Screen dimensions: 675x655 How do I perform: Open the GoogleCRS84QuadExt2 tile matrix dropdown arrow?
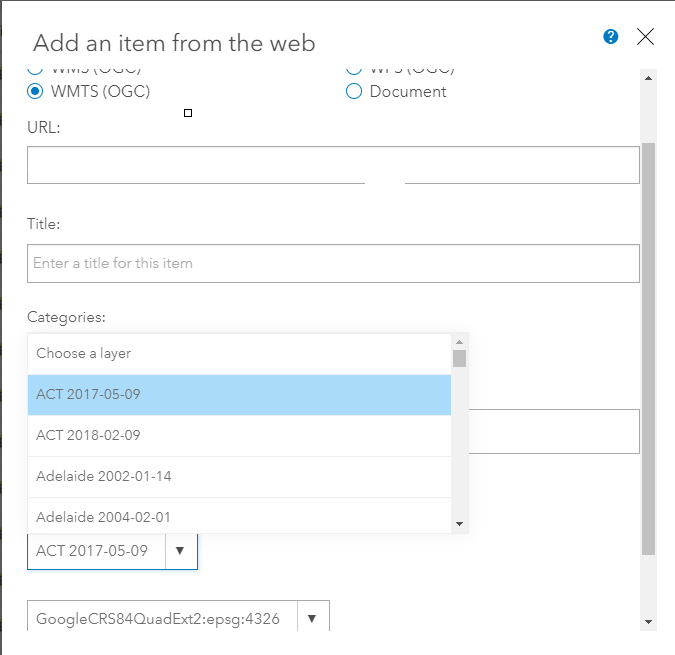313,619
